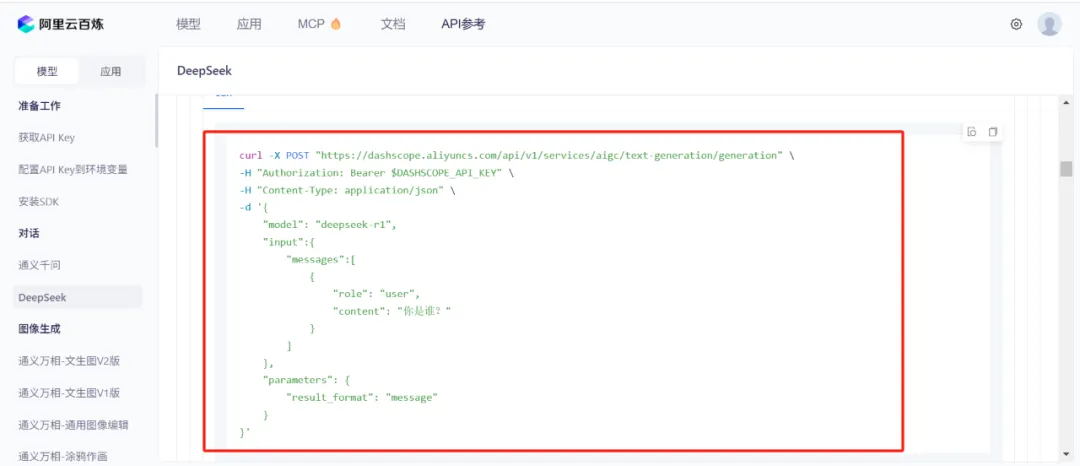Switch to the 模型 sidebar tab
The width and height of the screenshot is (1080, 466).
pyautogui.click(x=48, y=72)
